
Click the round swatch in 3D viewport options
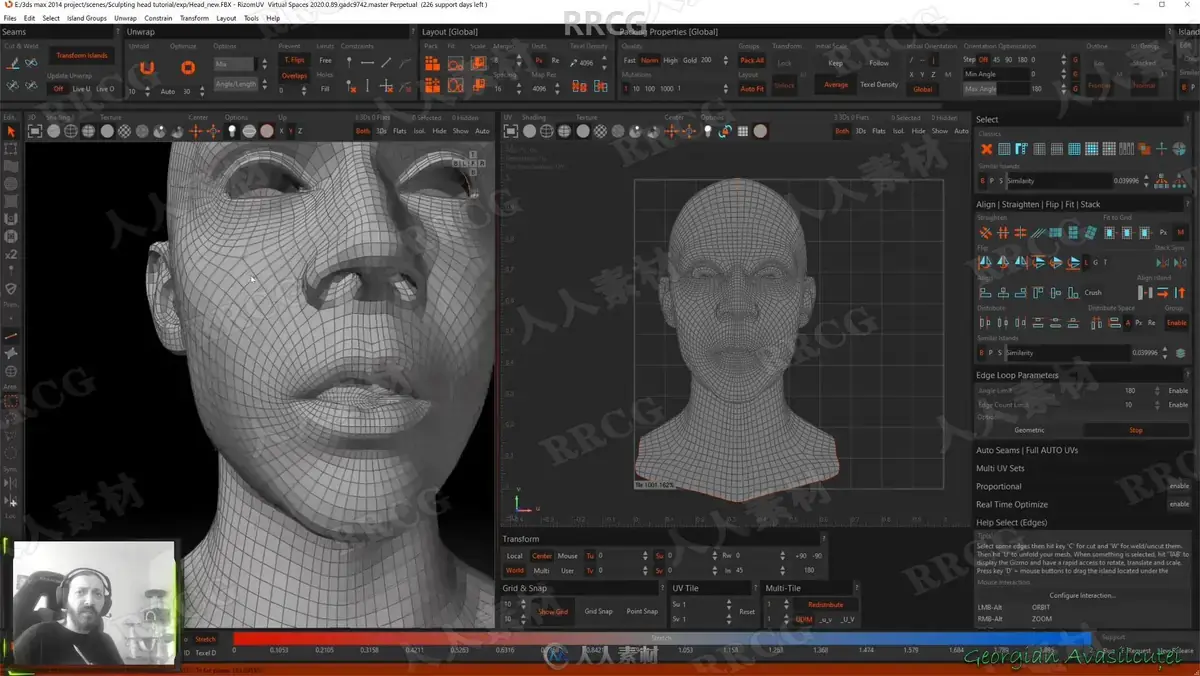pos(267,131)
